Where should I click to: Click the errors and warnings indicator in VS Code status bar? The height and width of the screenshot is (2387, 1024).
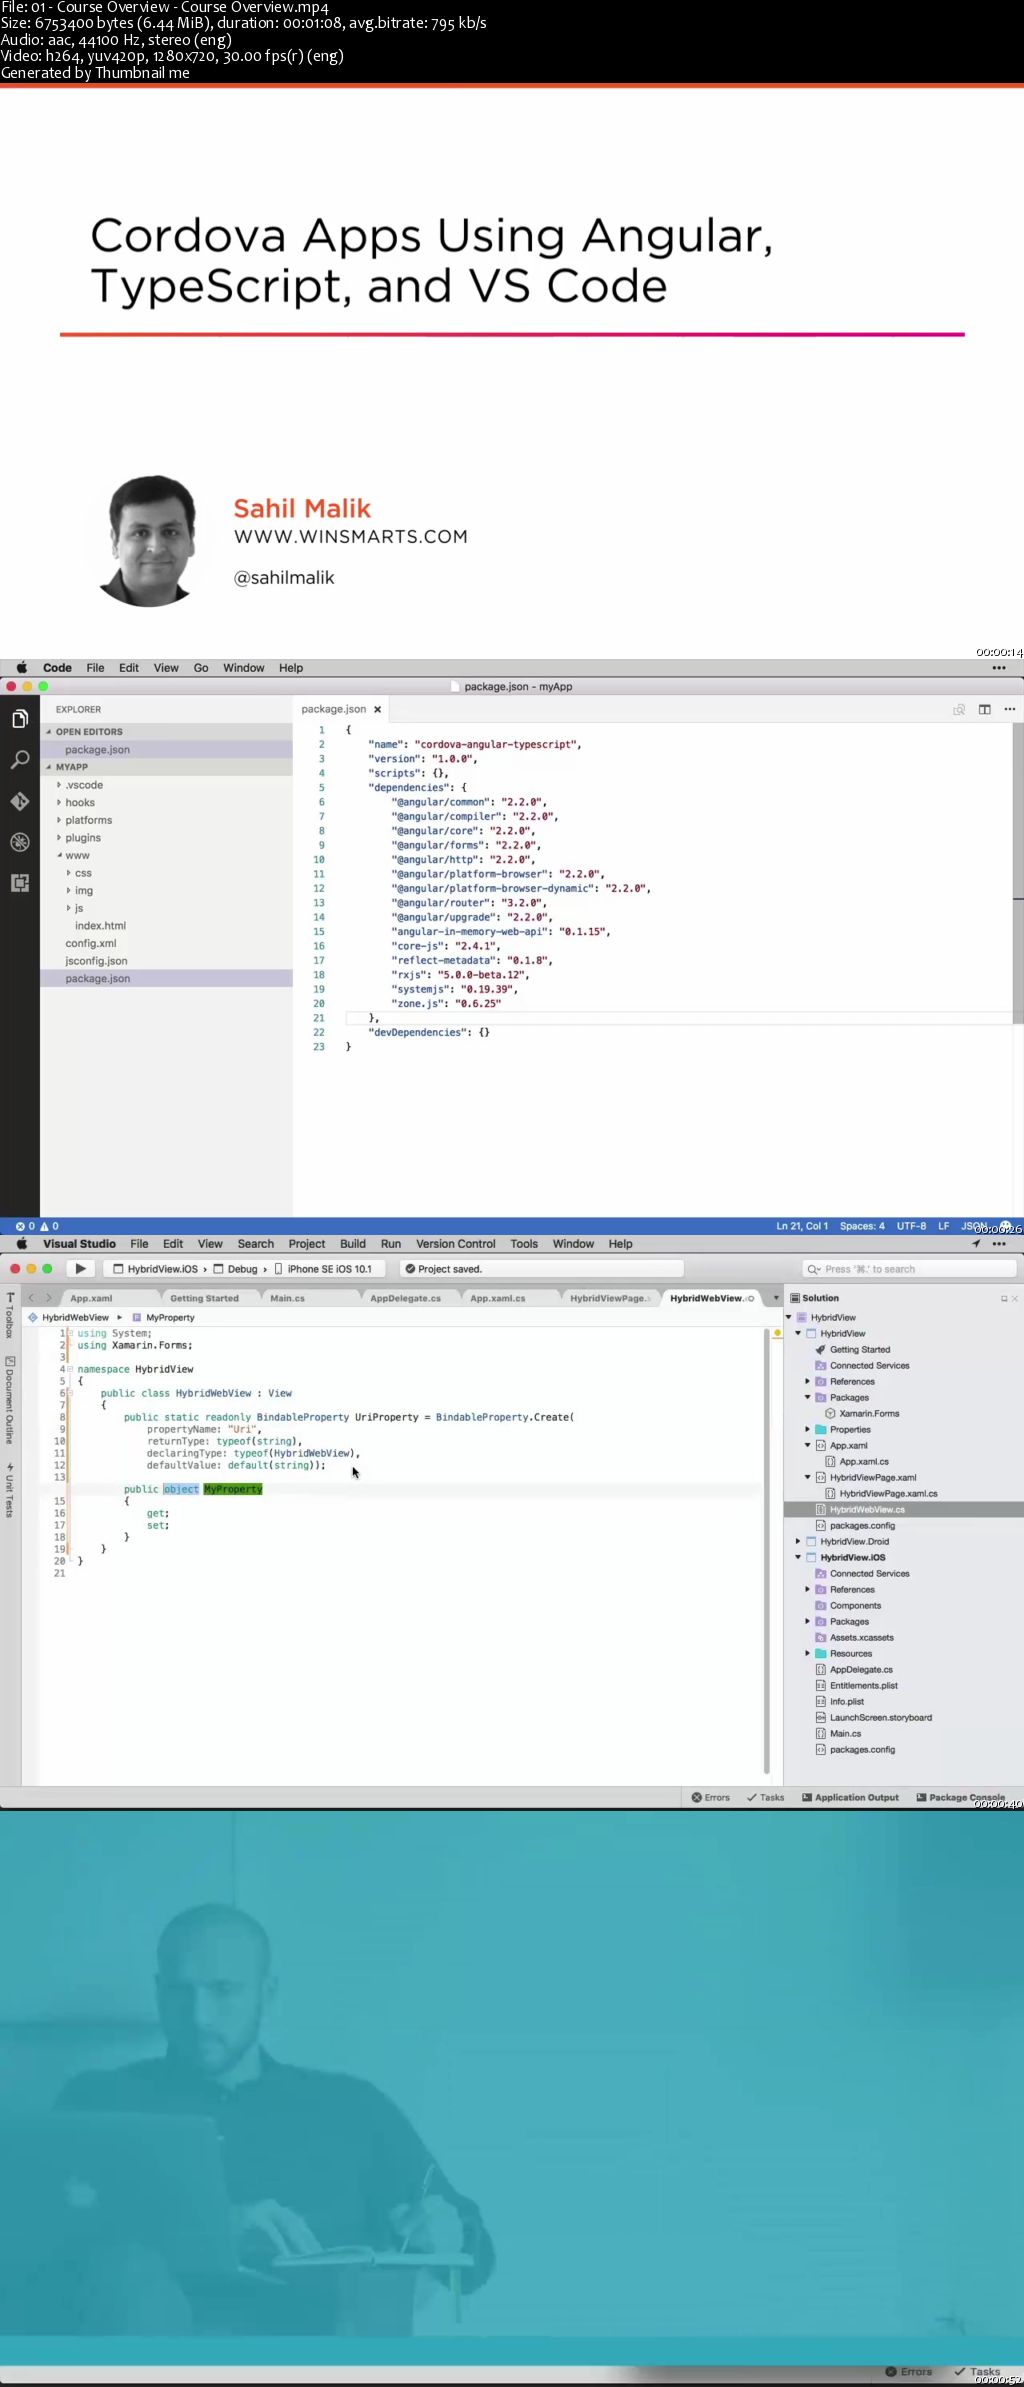[37, 1226]
